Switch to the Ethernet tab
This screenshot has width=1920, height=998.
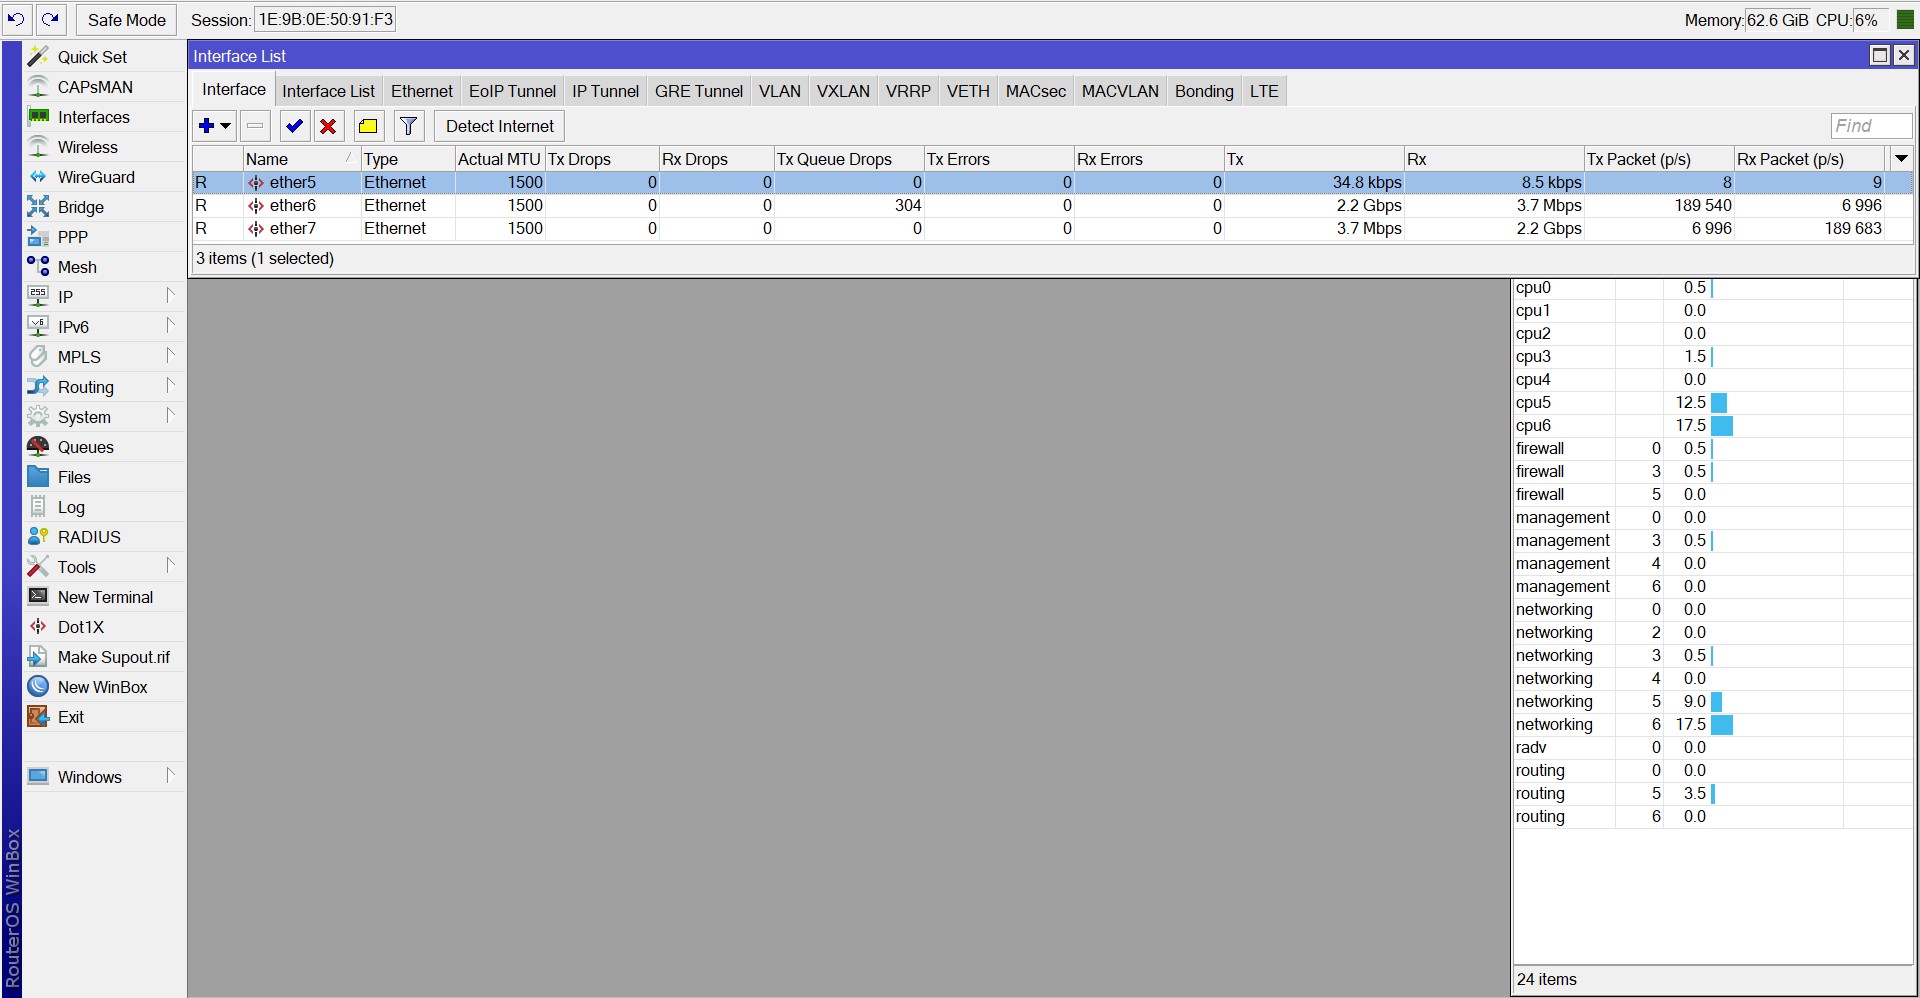pos(421,90)
